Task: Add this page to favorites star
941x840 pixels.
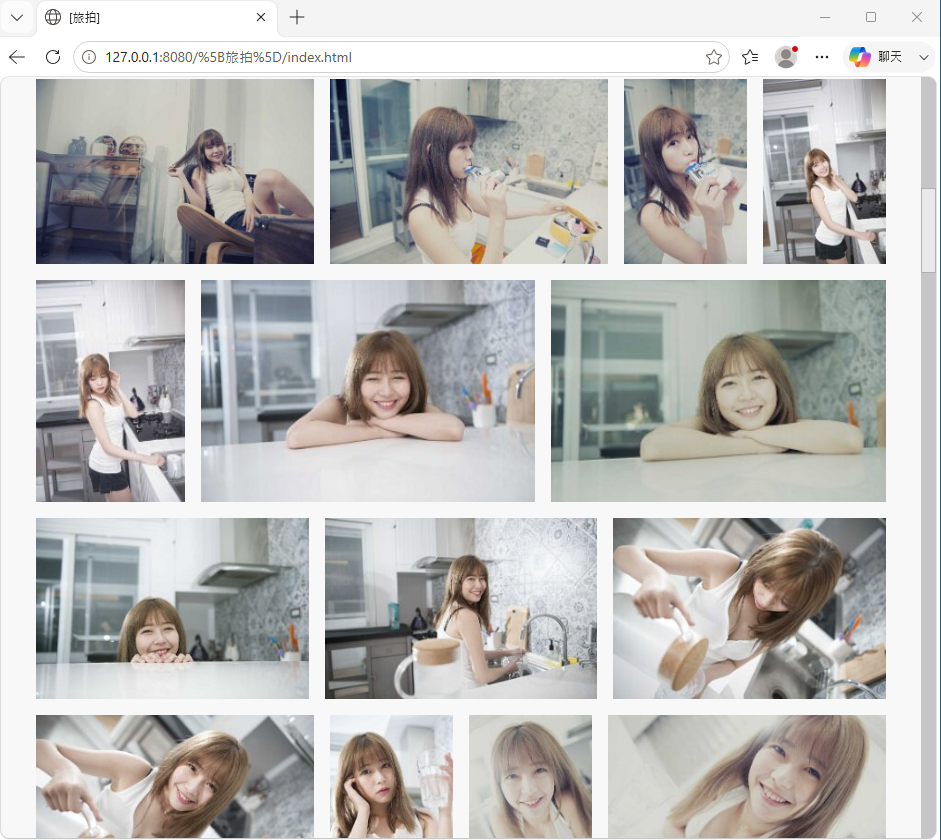Action: [x=713, y=57]
